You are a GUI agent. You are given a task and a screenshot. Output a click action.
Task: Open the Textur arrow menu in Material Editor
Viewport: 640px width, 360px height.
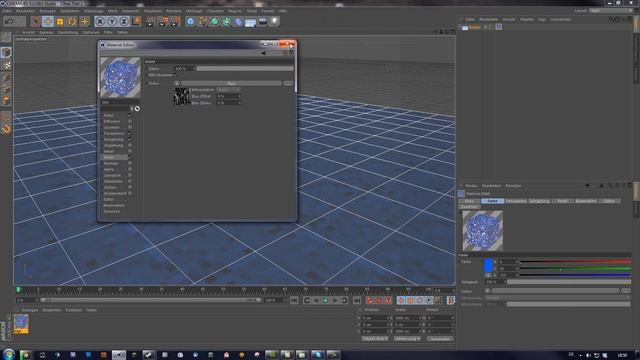coord(177,83)
